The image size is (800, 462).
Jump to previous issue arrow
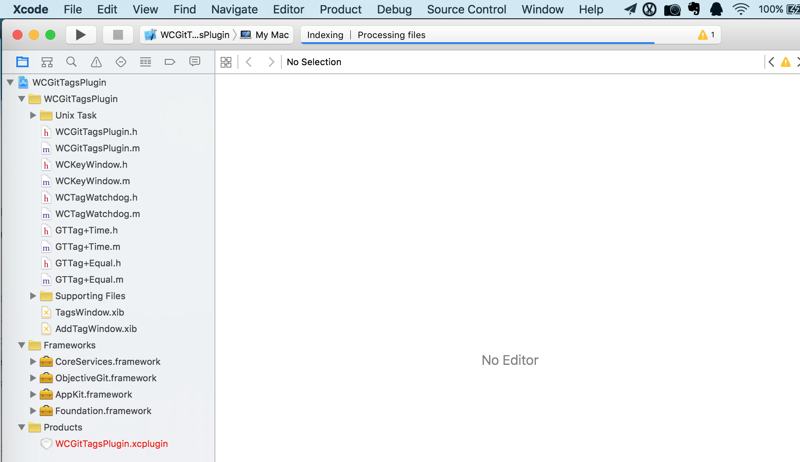click(771, 62)
